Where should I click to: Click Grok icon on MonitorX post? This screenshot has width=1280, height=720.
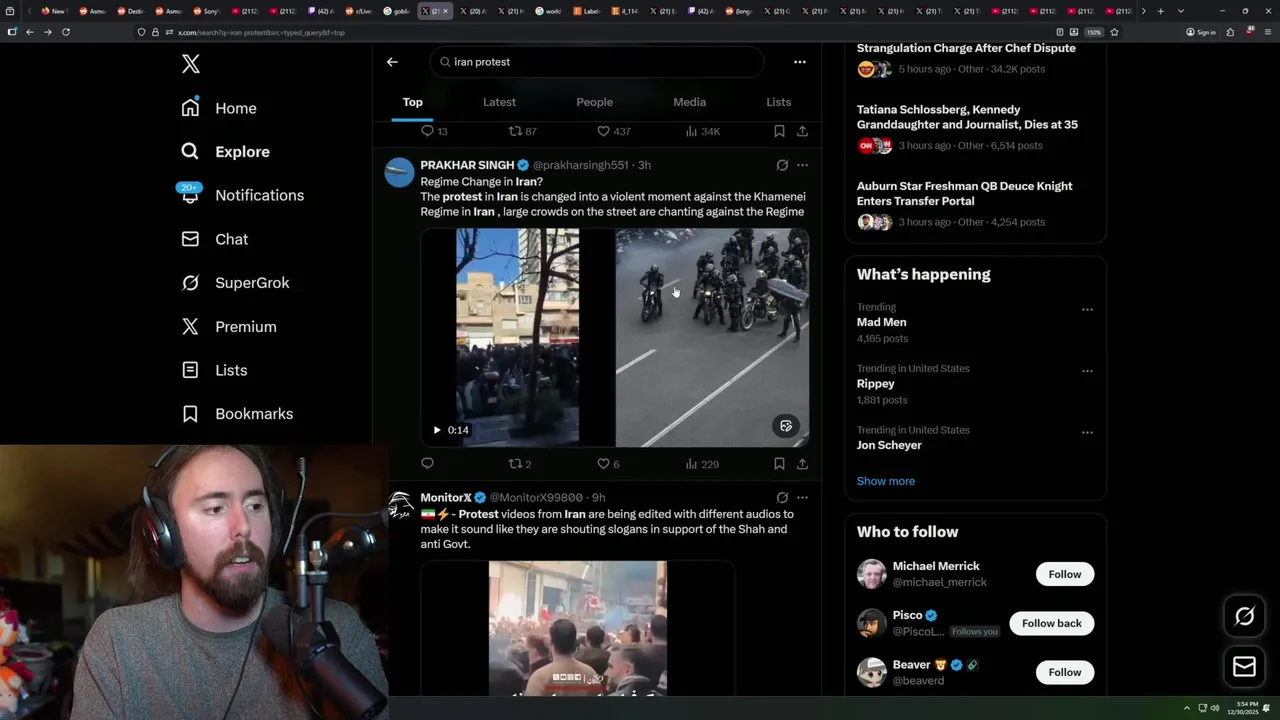click(x=782, y=498)
